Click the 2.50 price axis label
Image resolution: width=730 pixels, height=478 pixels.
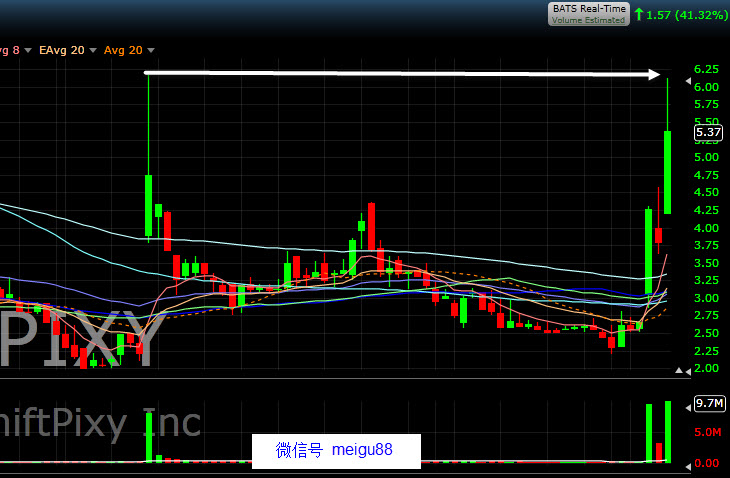coord(706,333)
